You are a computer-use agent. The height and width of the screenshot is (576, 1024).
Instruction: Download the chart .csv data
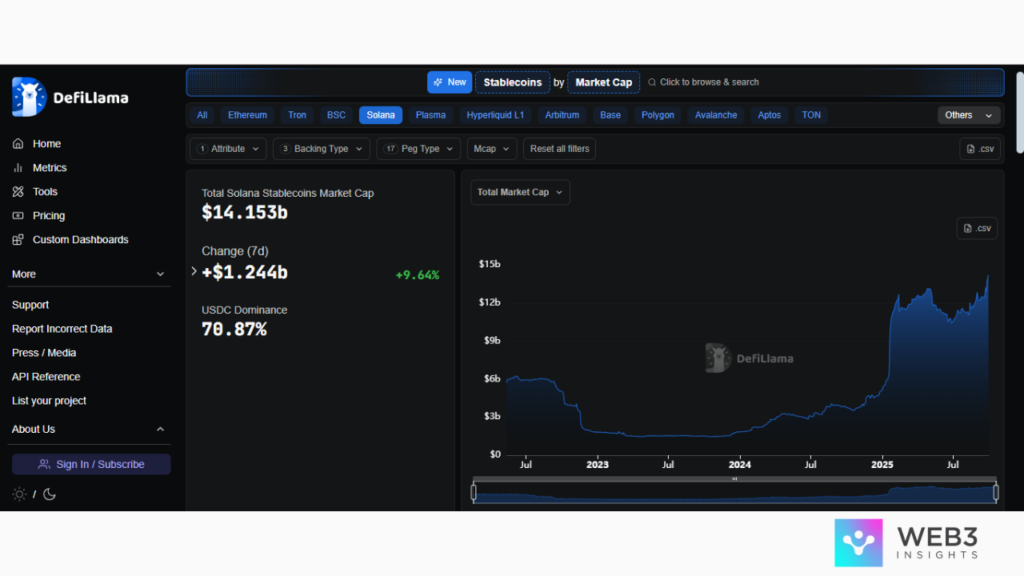click(x=976, y=229)
